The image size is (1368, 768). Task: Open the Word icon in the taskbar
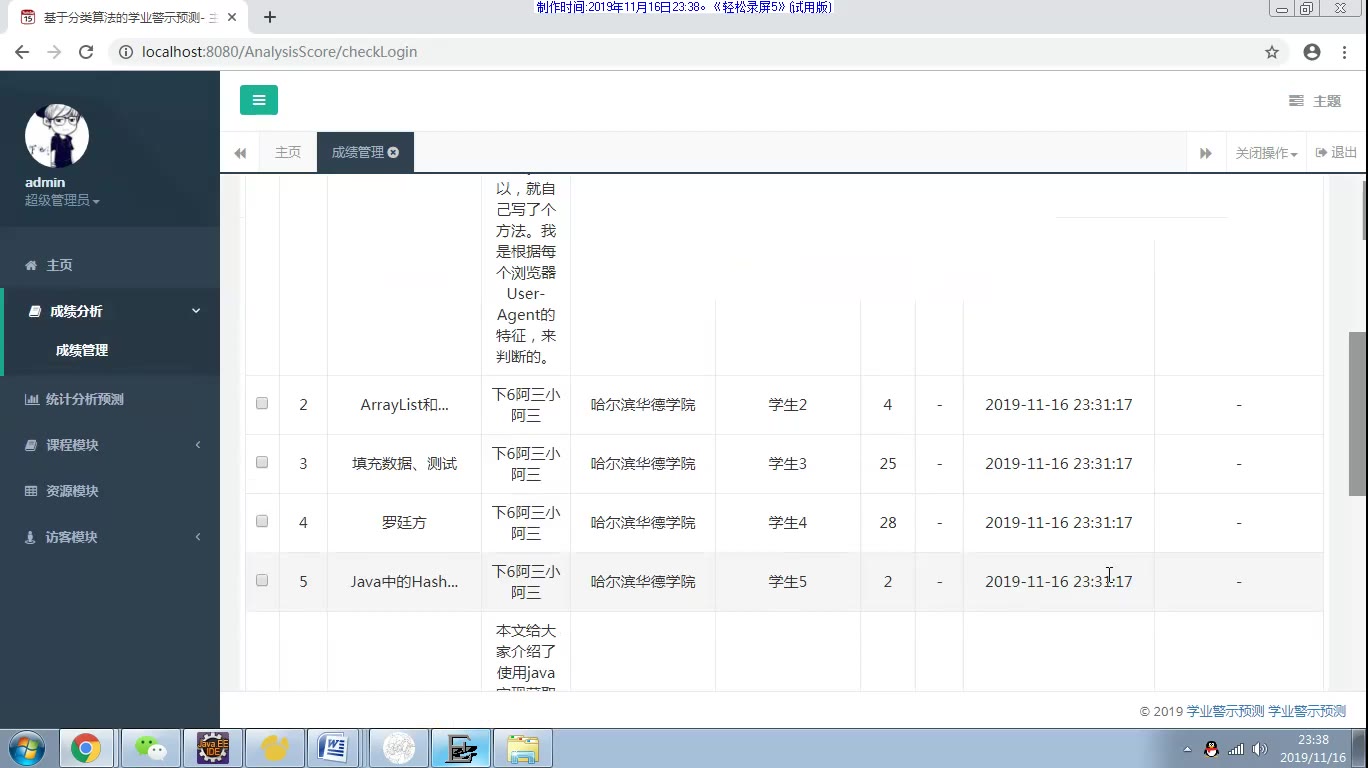click(x=332, y=748)
